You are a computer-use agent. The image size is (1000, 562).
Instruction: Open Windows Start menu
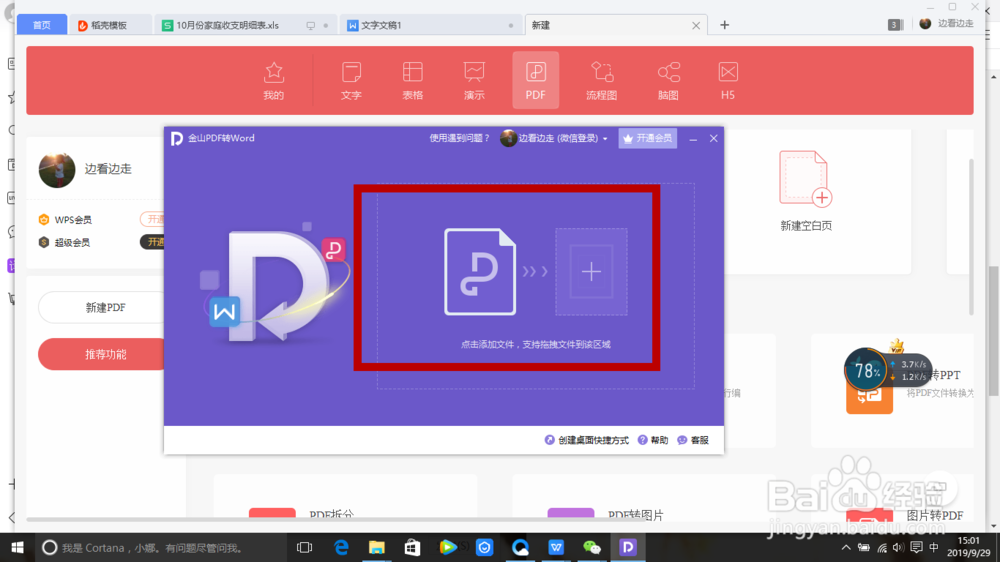point(17,547)
